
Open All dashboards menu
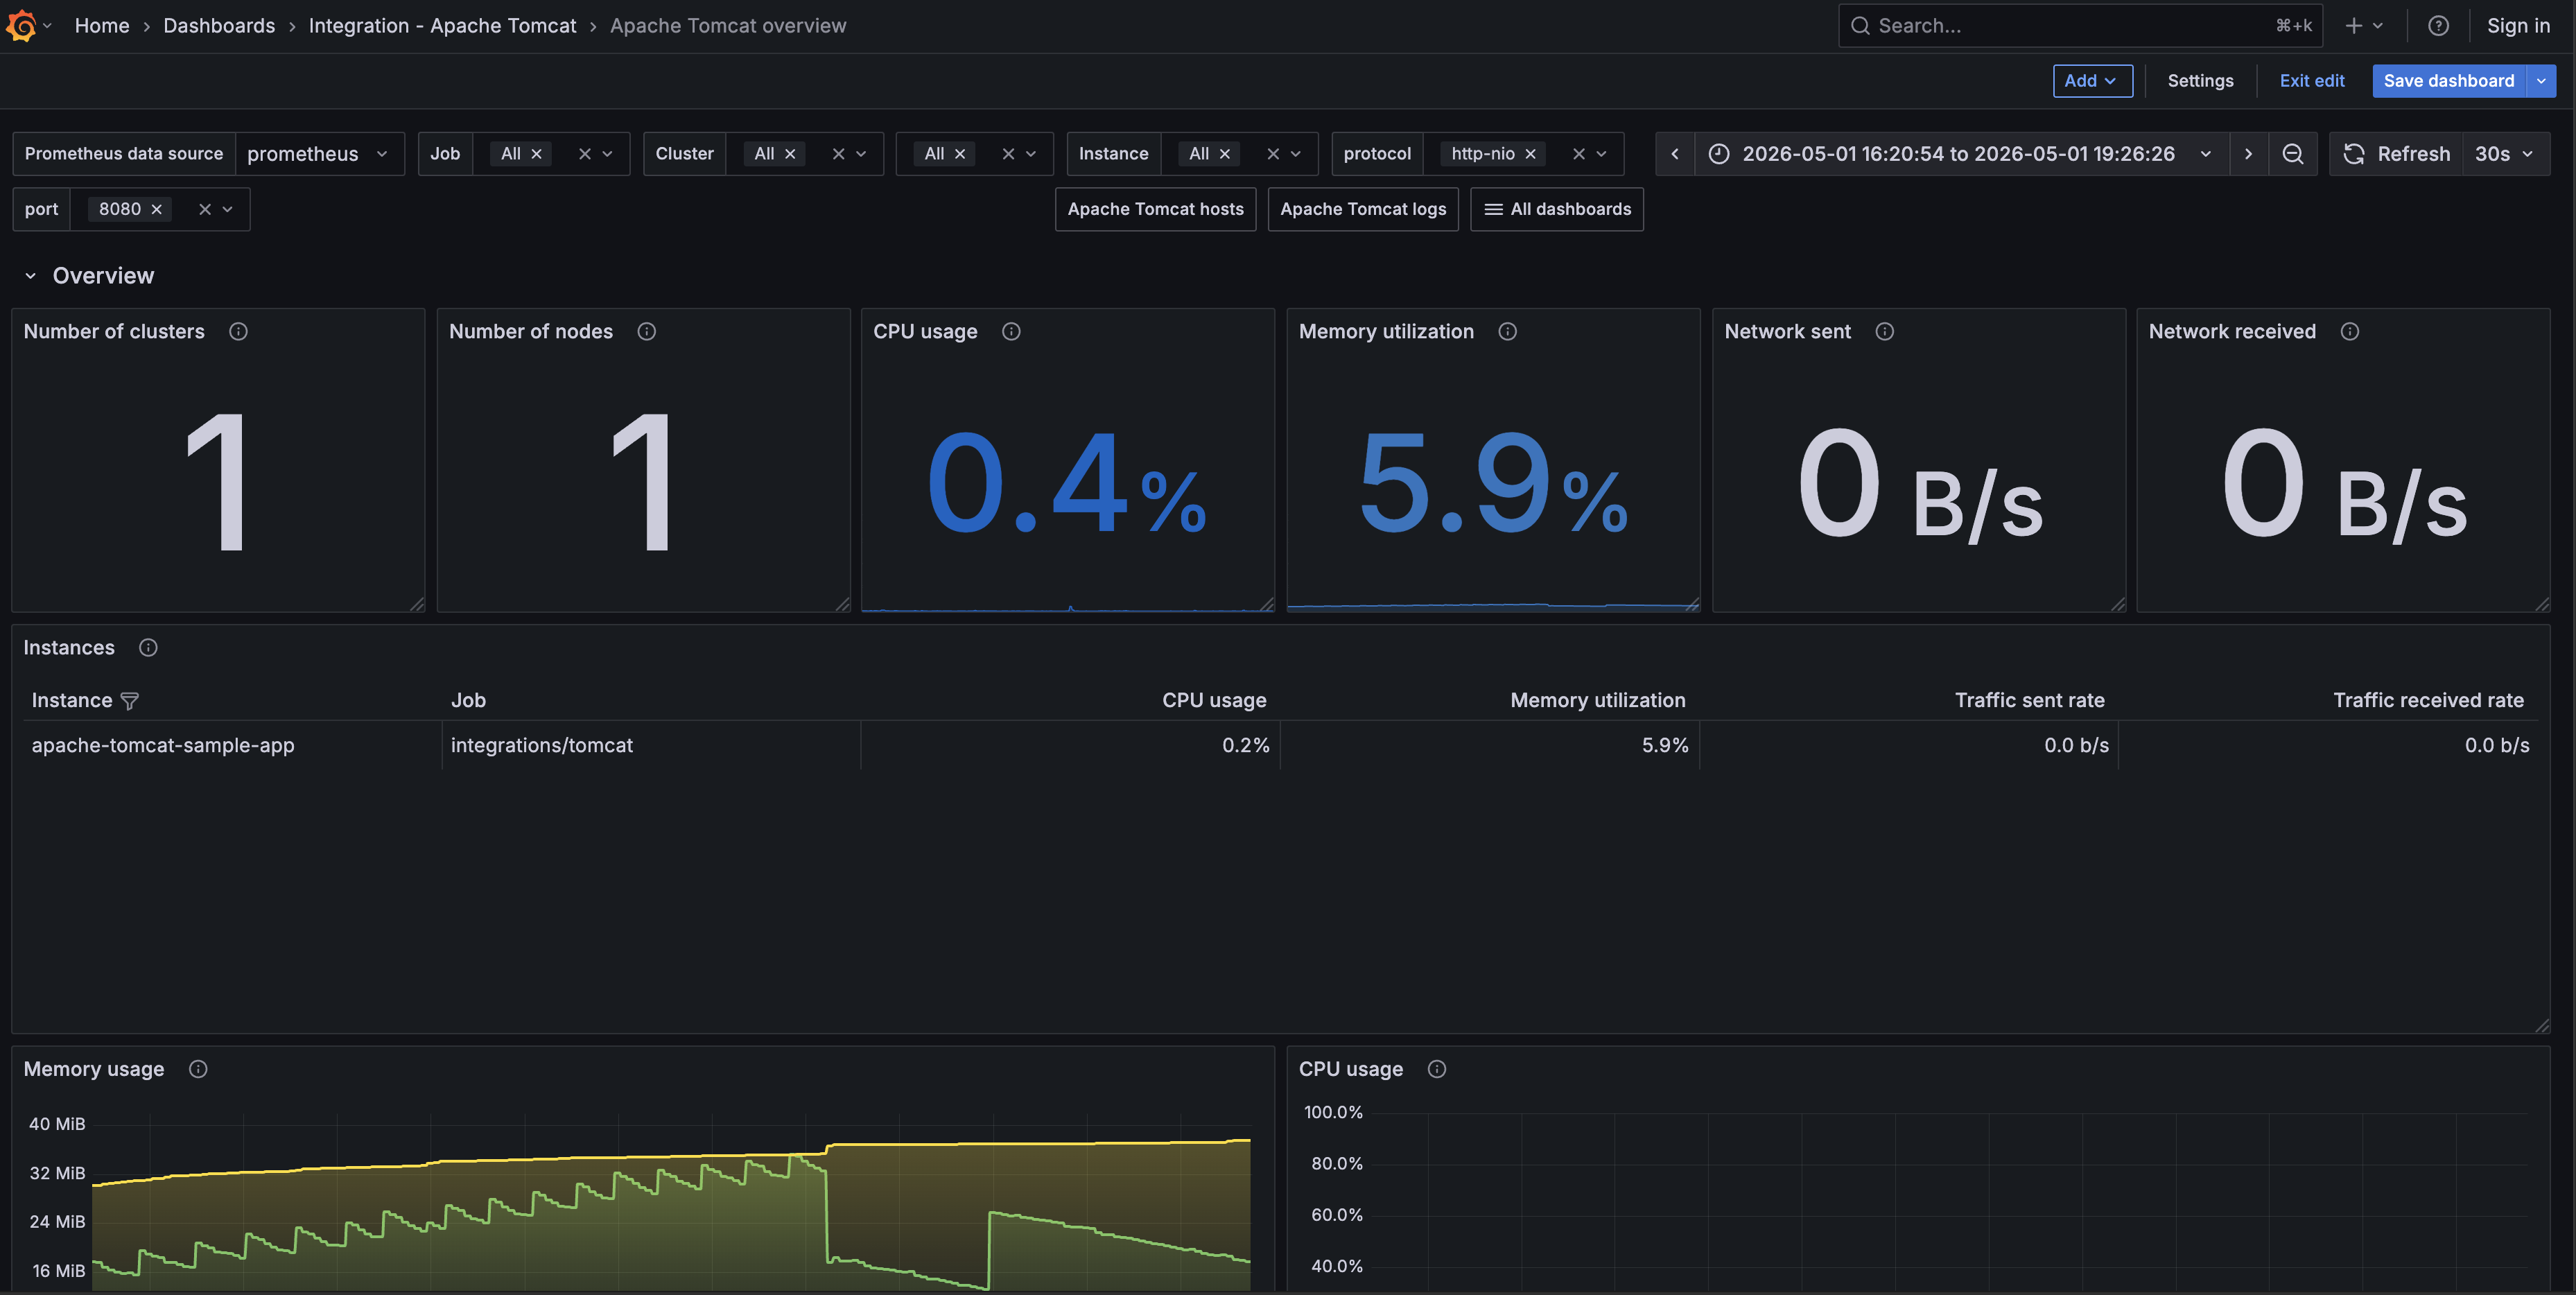pos(1556,209)
